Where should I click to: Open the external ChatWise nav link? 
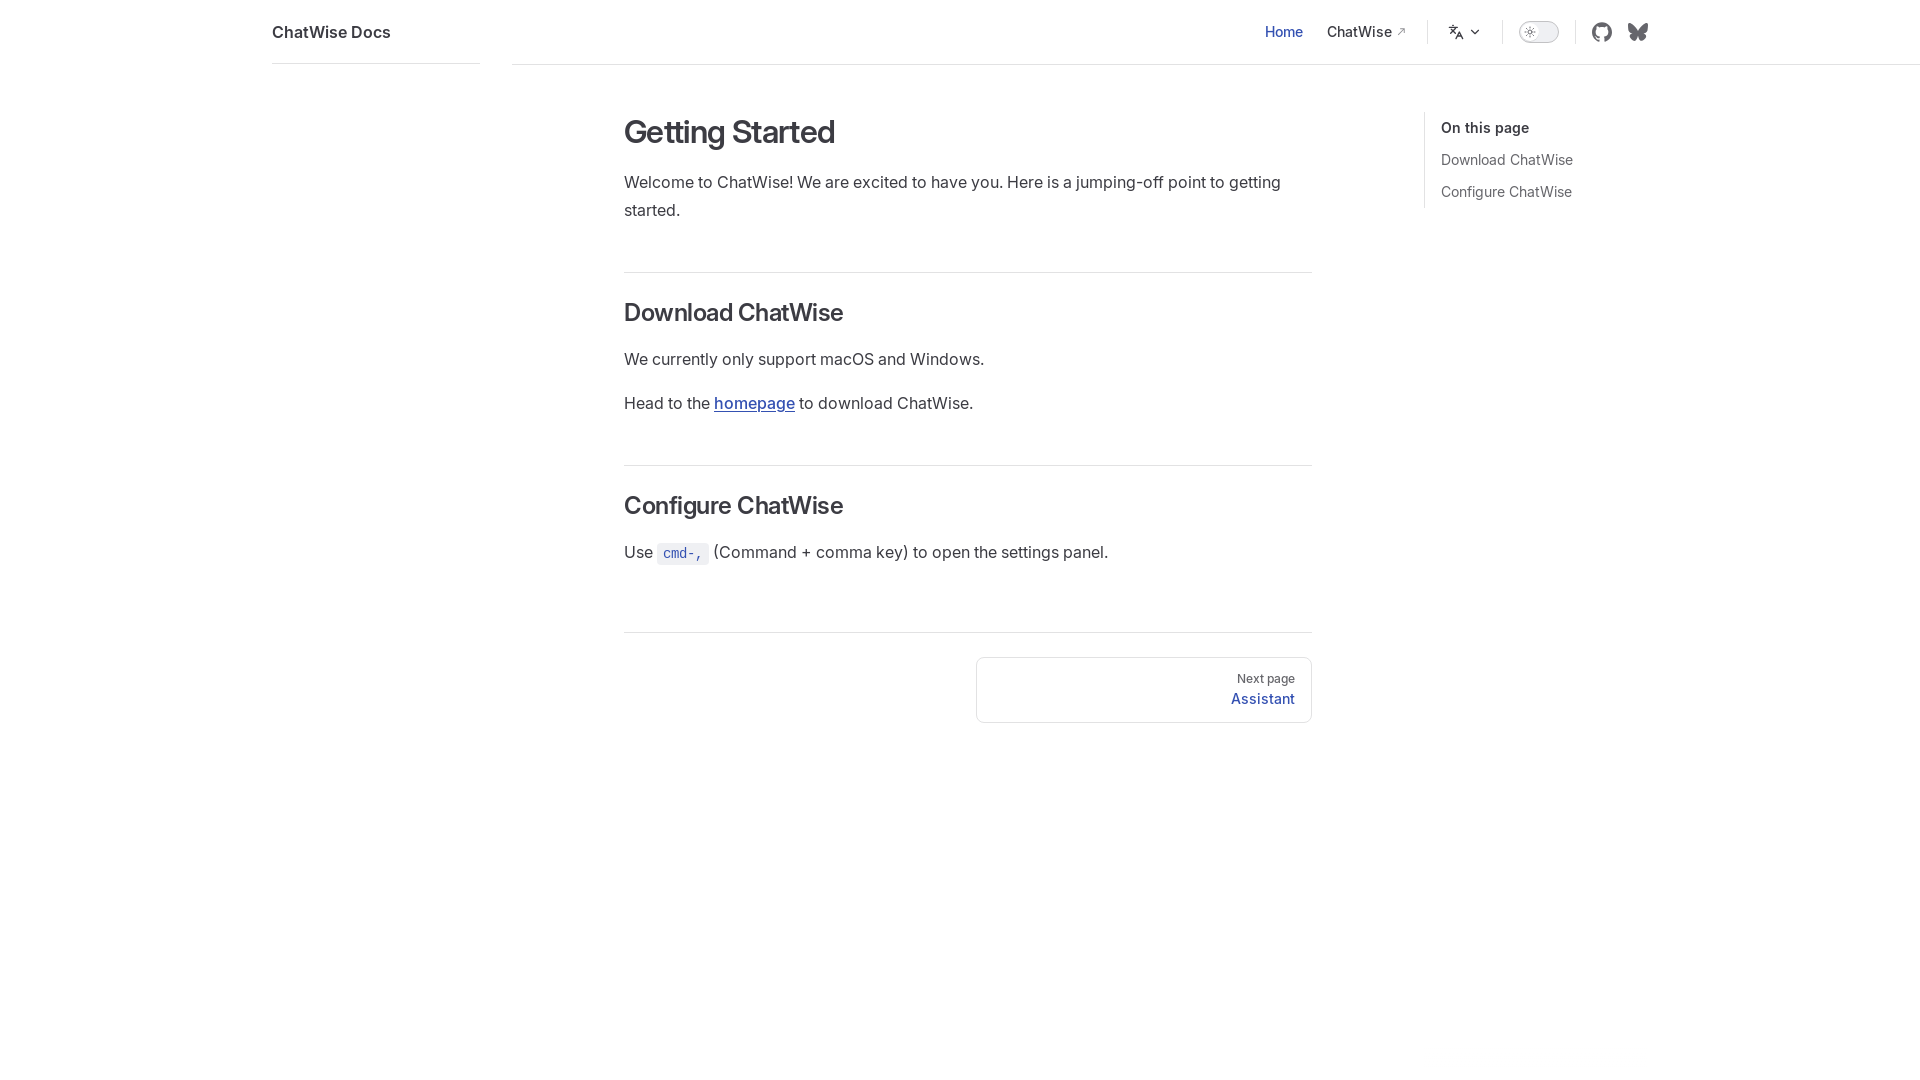(x=1366, y=32)
